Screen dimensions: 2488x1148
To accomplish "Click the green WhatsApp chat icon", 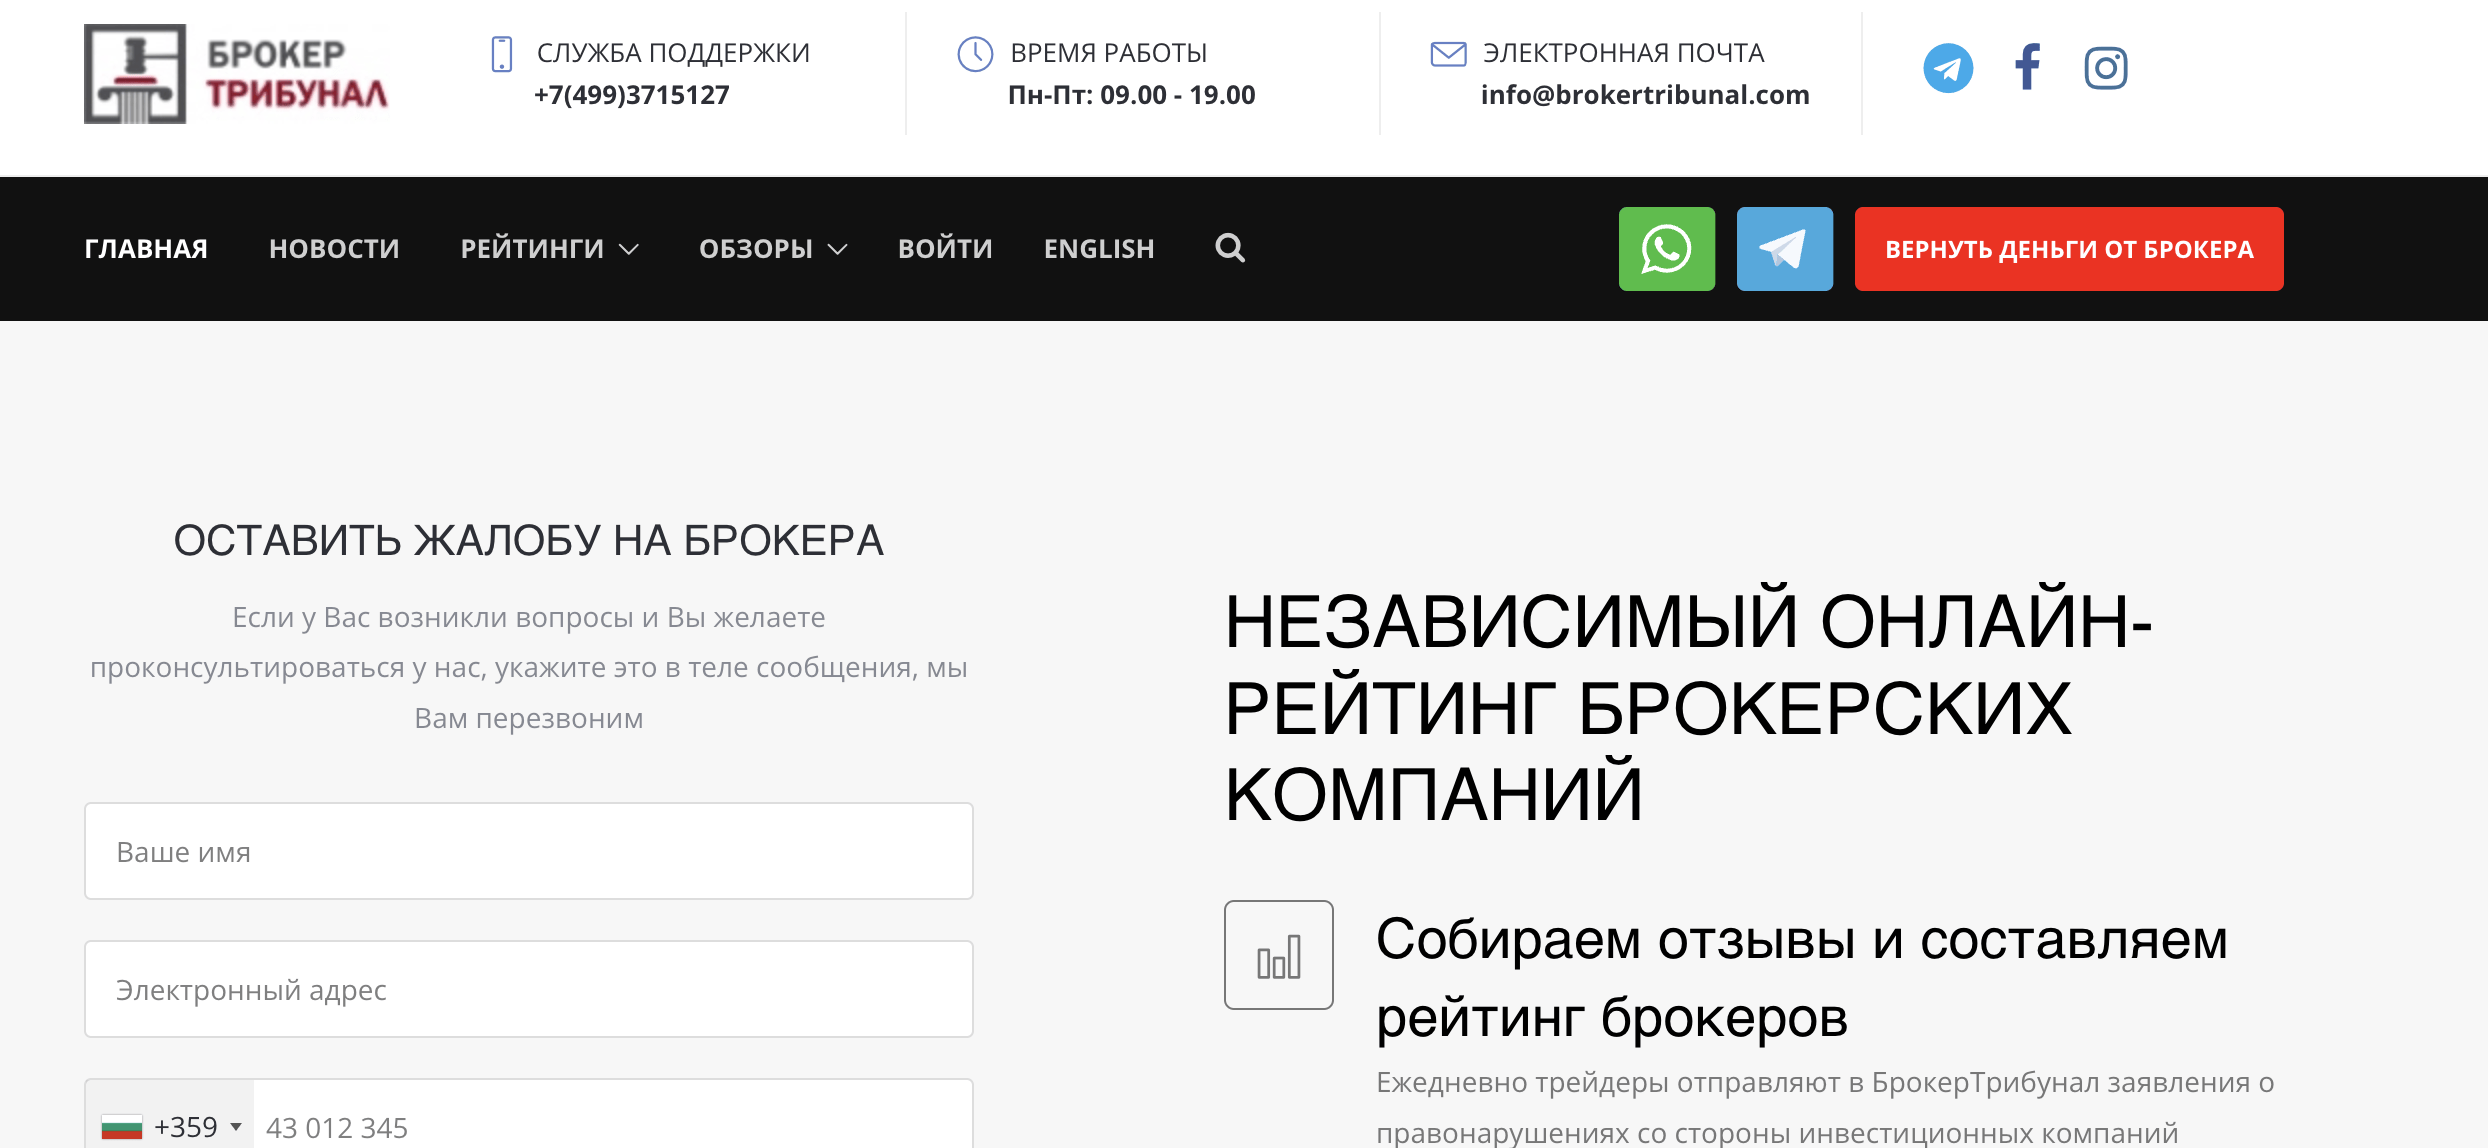I will (x=1667, y=248).
